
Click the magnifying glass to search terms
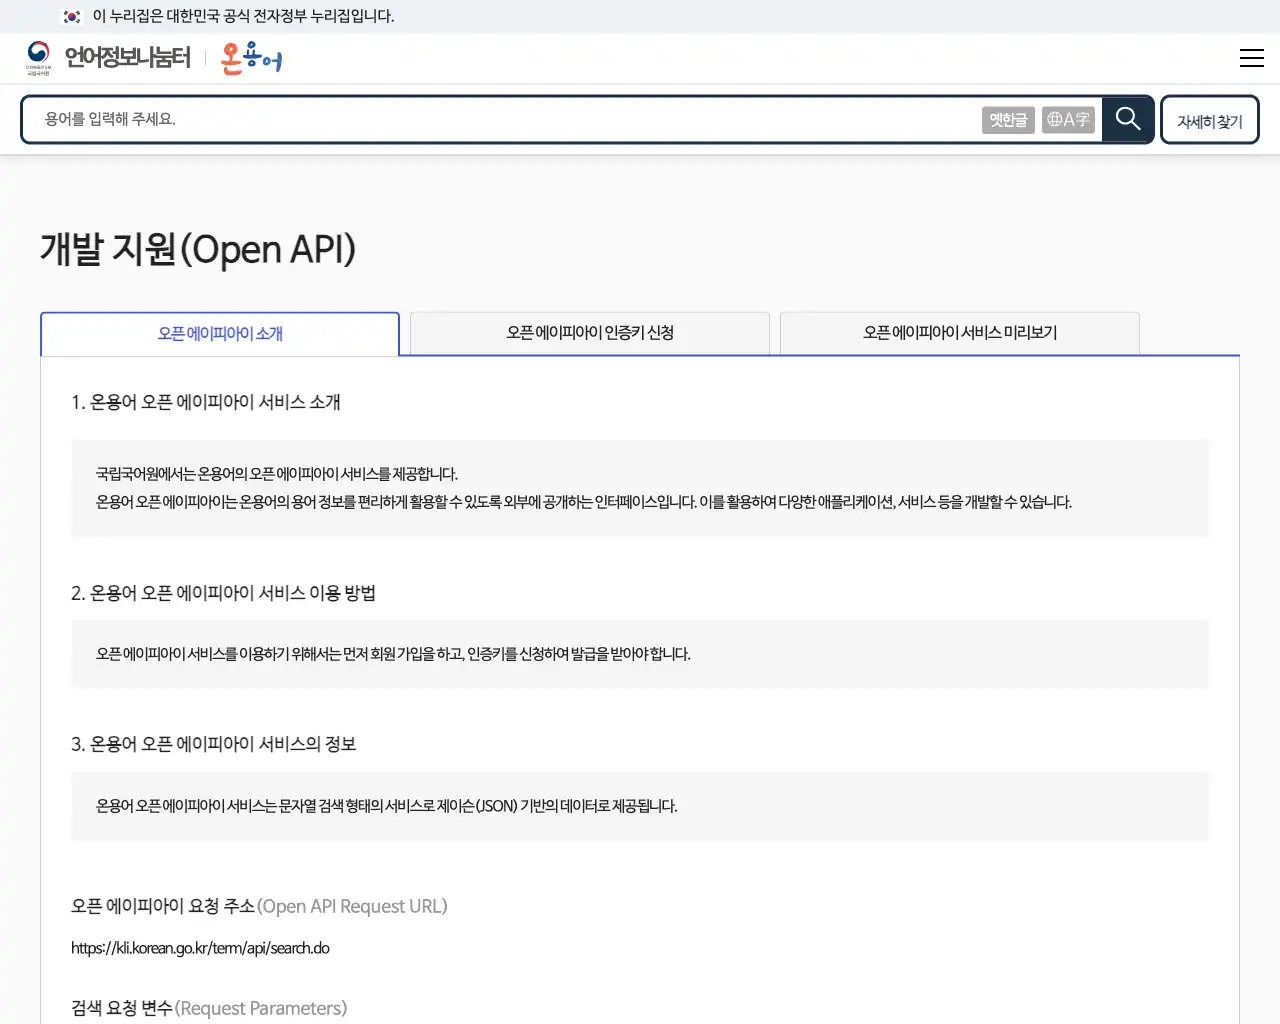(1128, 119)
